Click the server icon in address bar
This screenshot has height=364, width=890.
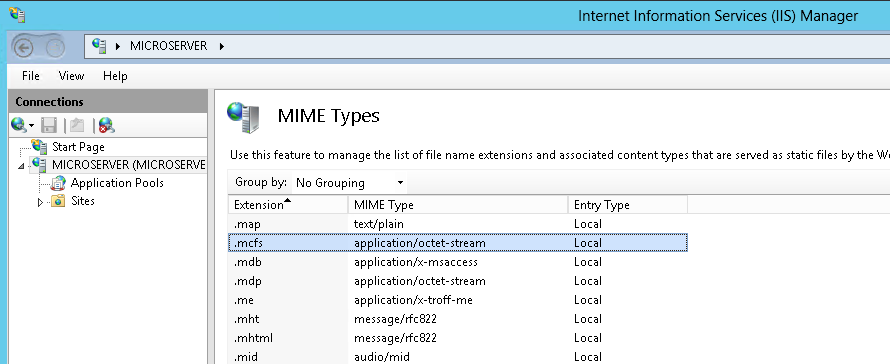(x=99, y=46)
